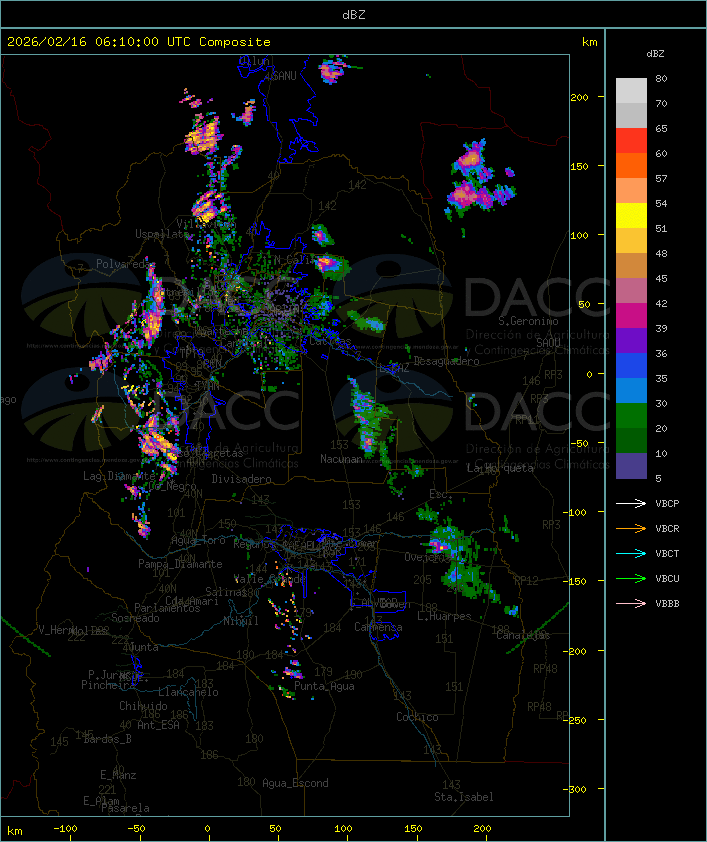Pick the tan 45-48 dBZ swatch
This screenshot has width=707, height=842.
tap(631, 265)
